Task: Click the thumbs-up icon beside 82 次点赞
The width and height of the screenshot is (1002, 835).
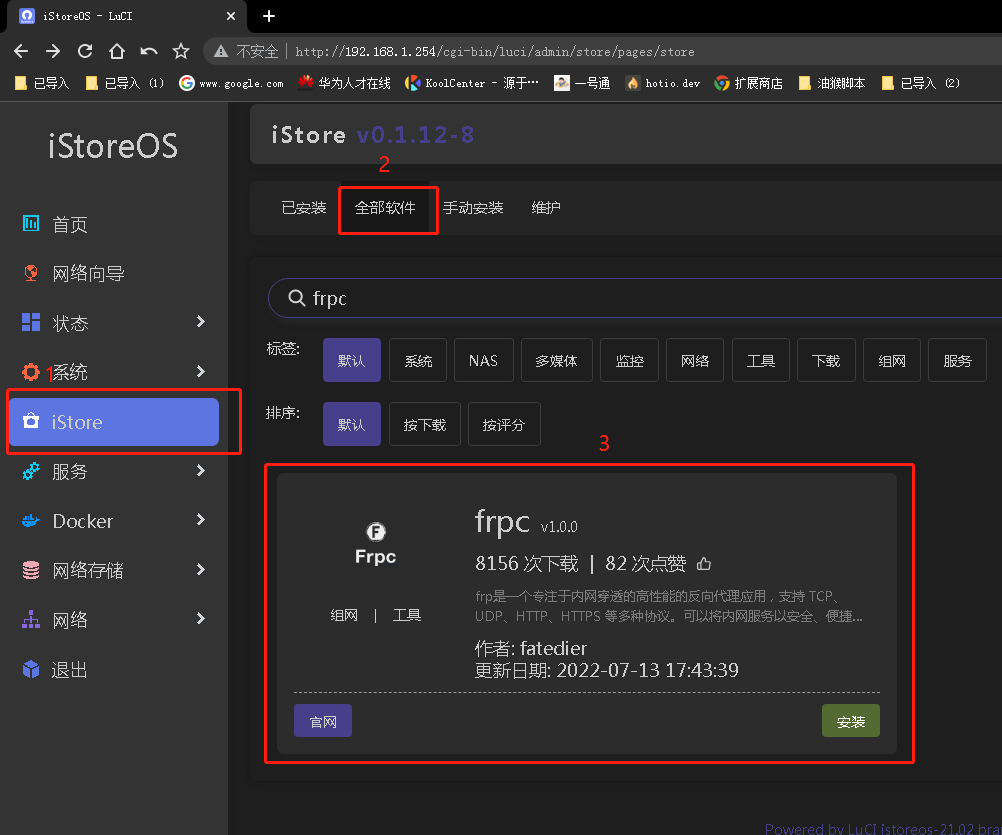Action: click(x=704, y=564)
